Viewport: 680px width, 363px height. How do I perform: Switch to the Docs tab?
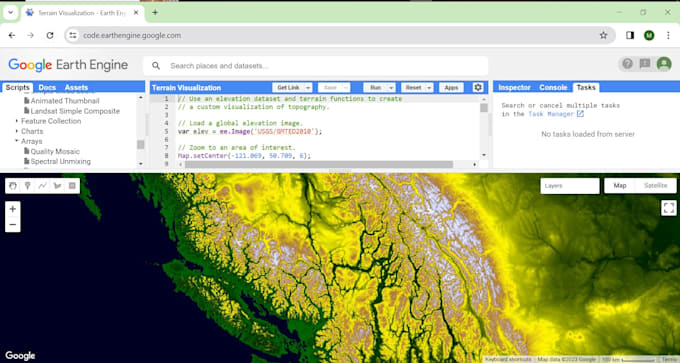[47, 88]
